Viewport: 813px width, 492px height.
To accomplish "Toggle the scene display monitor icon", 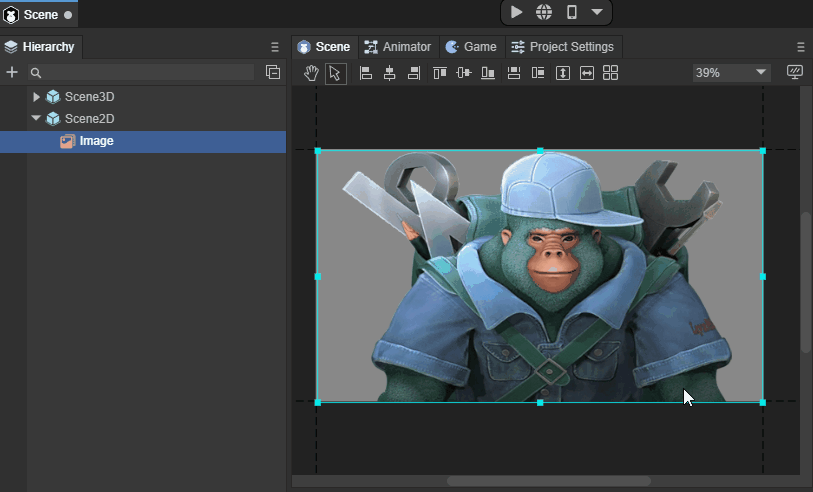I will 795,73.
